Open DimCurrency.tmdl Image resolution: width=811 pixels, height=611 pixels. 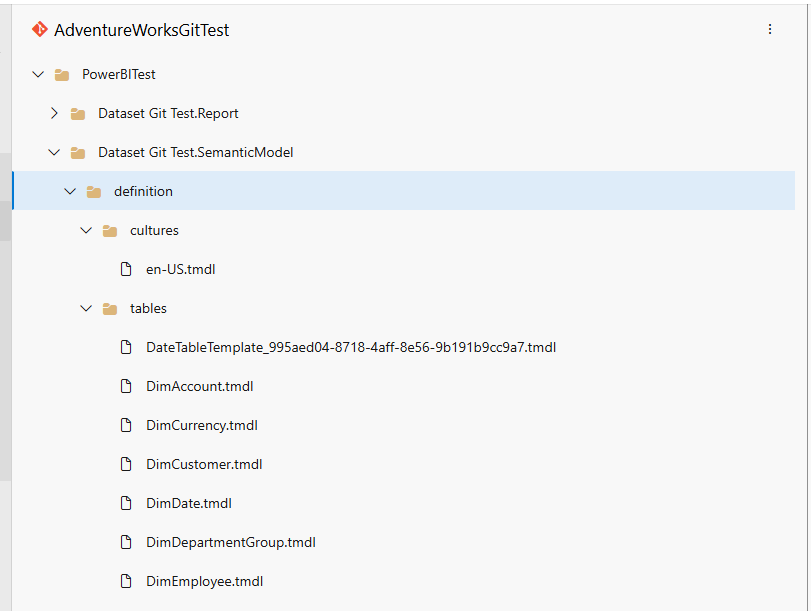pyautogui.click(x=202, y=425)
